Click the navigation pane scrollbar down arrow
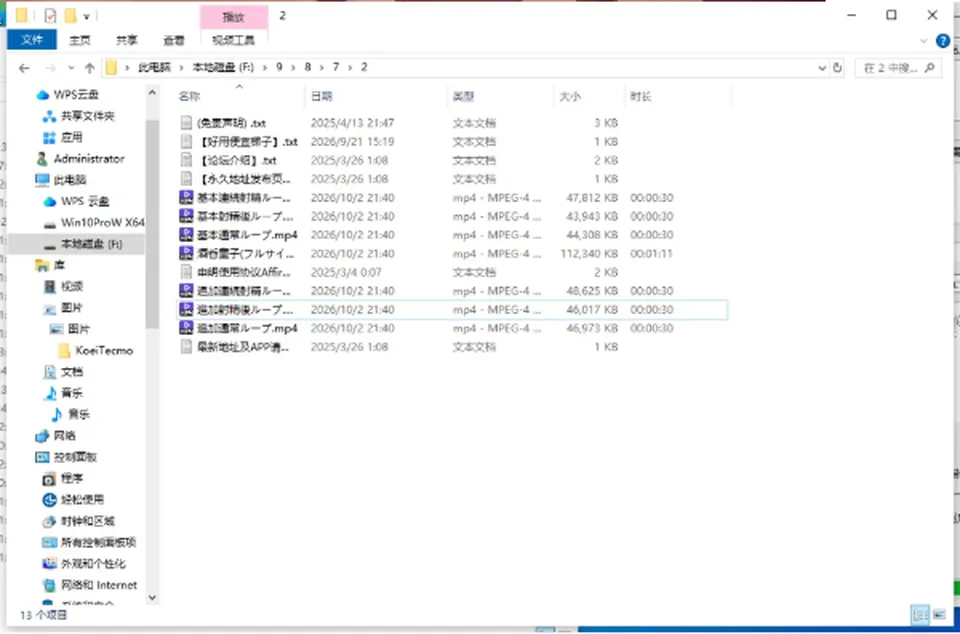The width and height of the screenshot is (960, 634). [x=152, y=597]
